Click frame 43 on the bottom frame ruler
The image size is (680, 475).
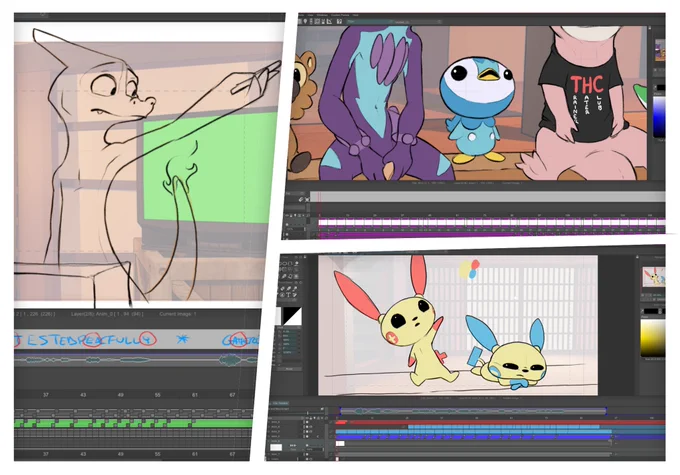tap(83, 454)
